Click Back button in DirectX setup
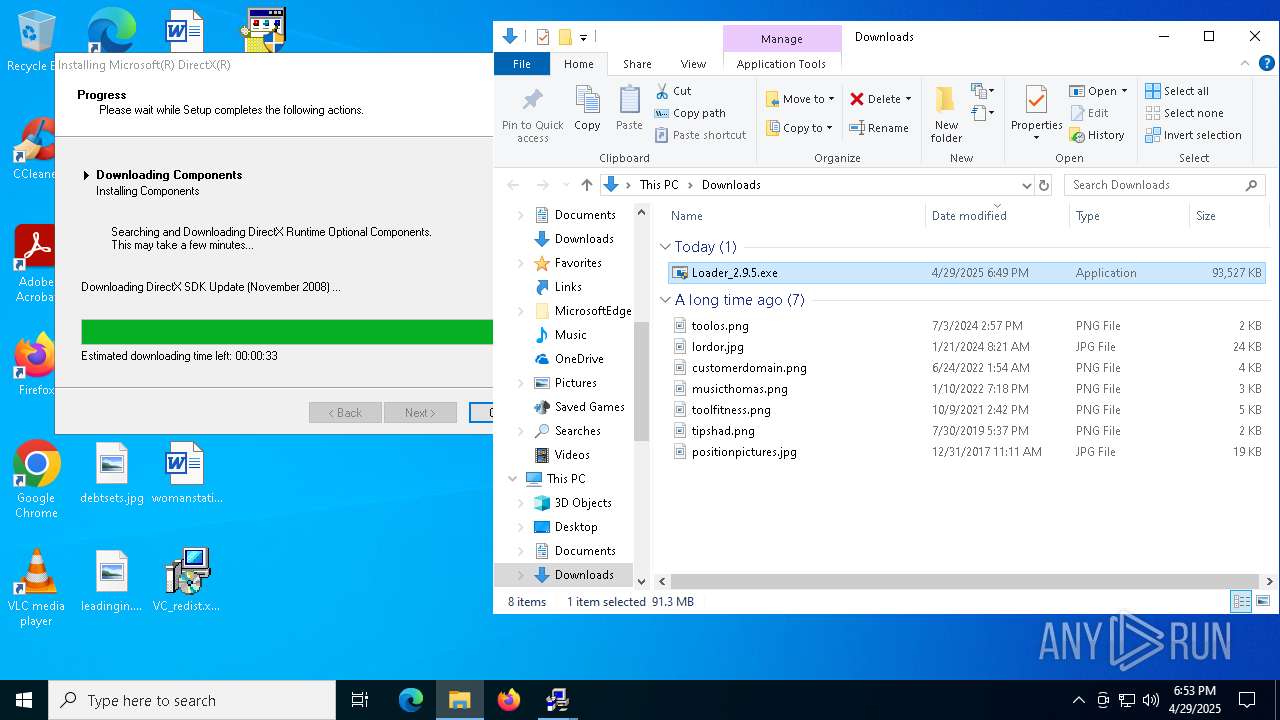This screenshot has width=1280, height=720. [345, 413]
